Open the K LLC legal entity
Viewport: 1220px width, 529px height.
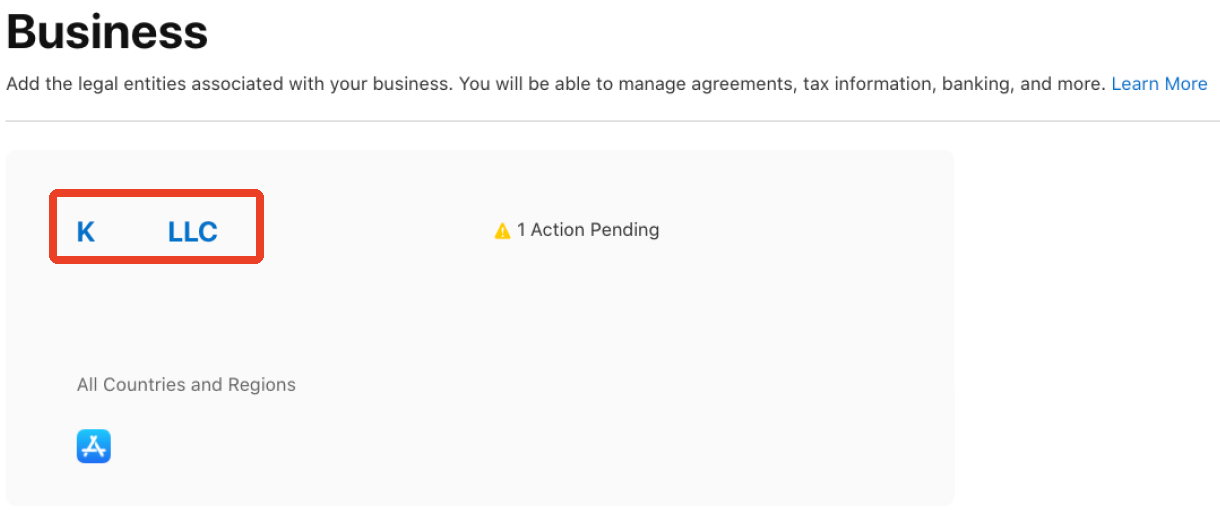click(147, 232)
